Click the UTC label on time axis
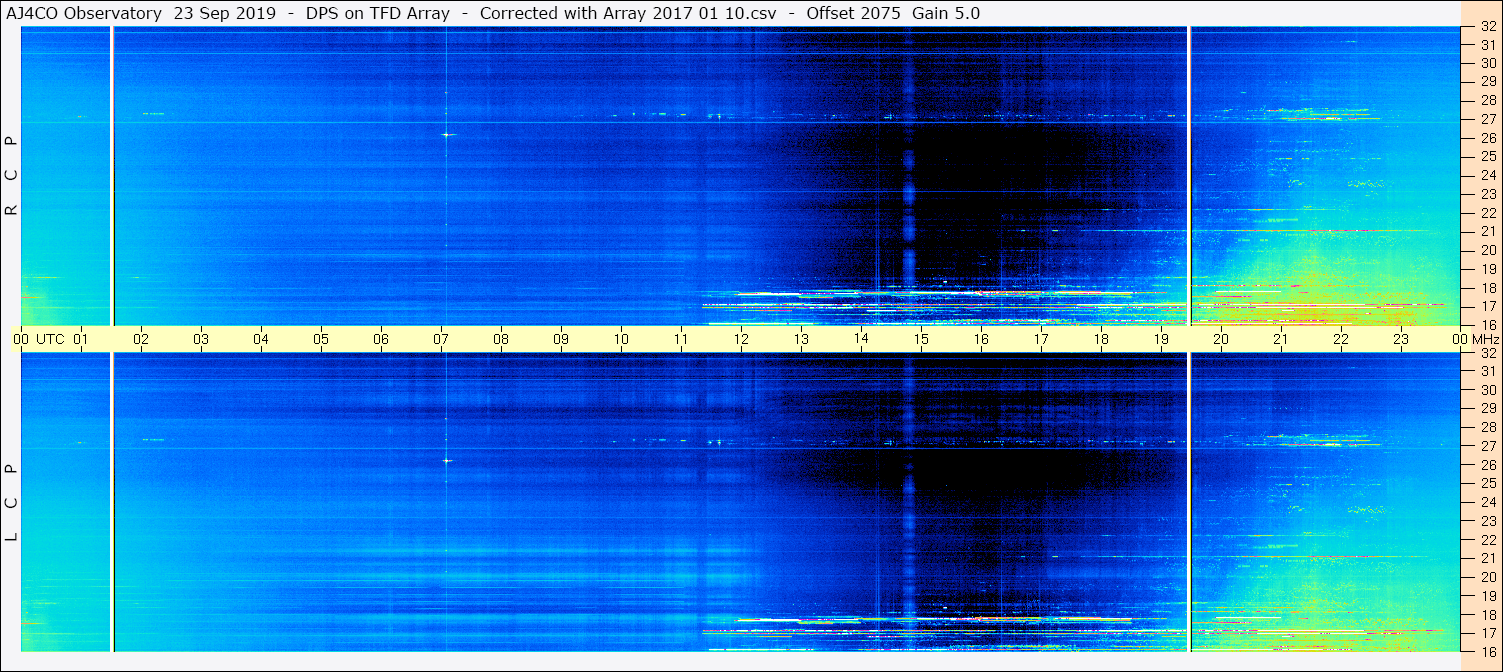The width and height of the screenshot is (1503, 672). (50, 340)
